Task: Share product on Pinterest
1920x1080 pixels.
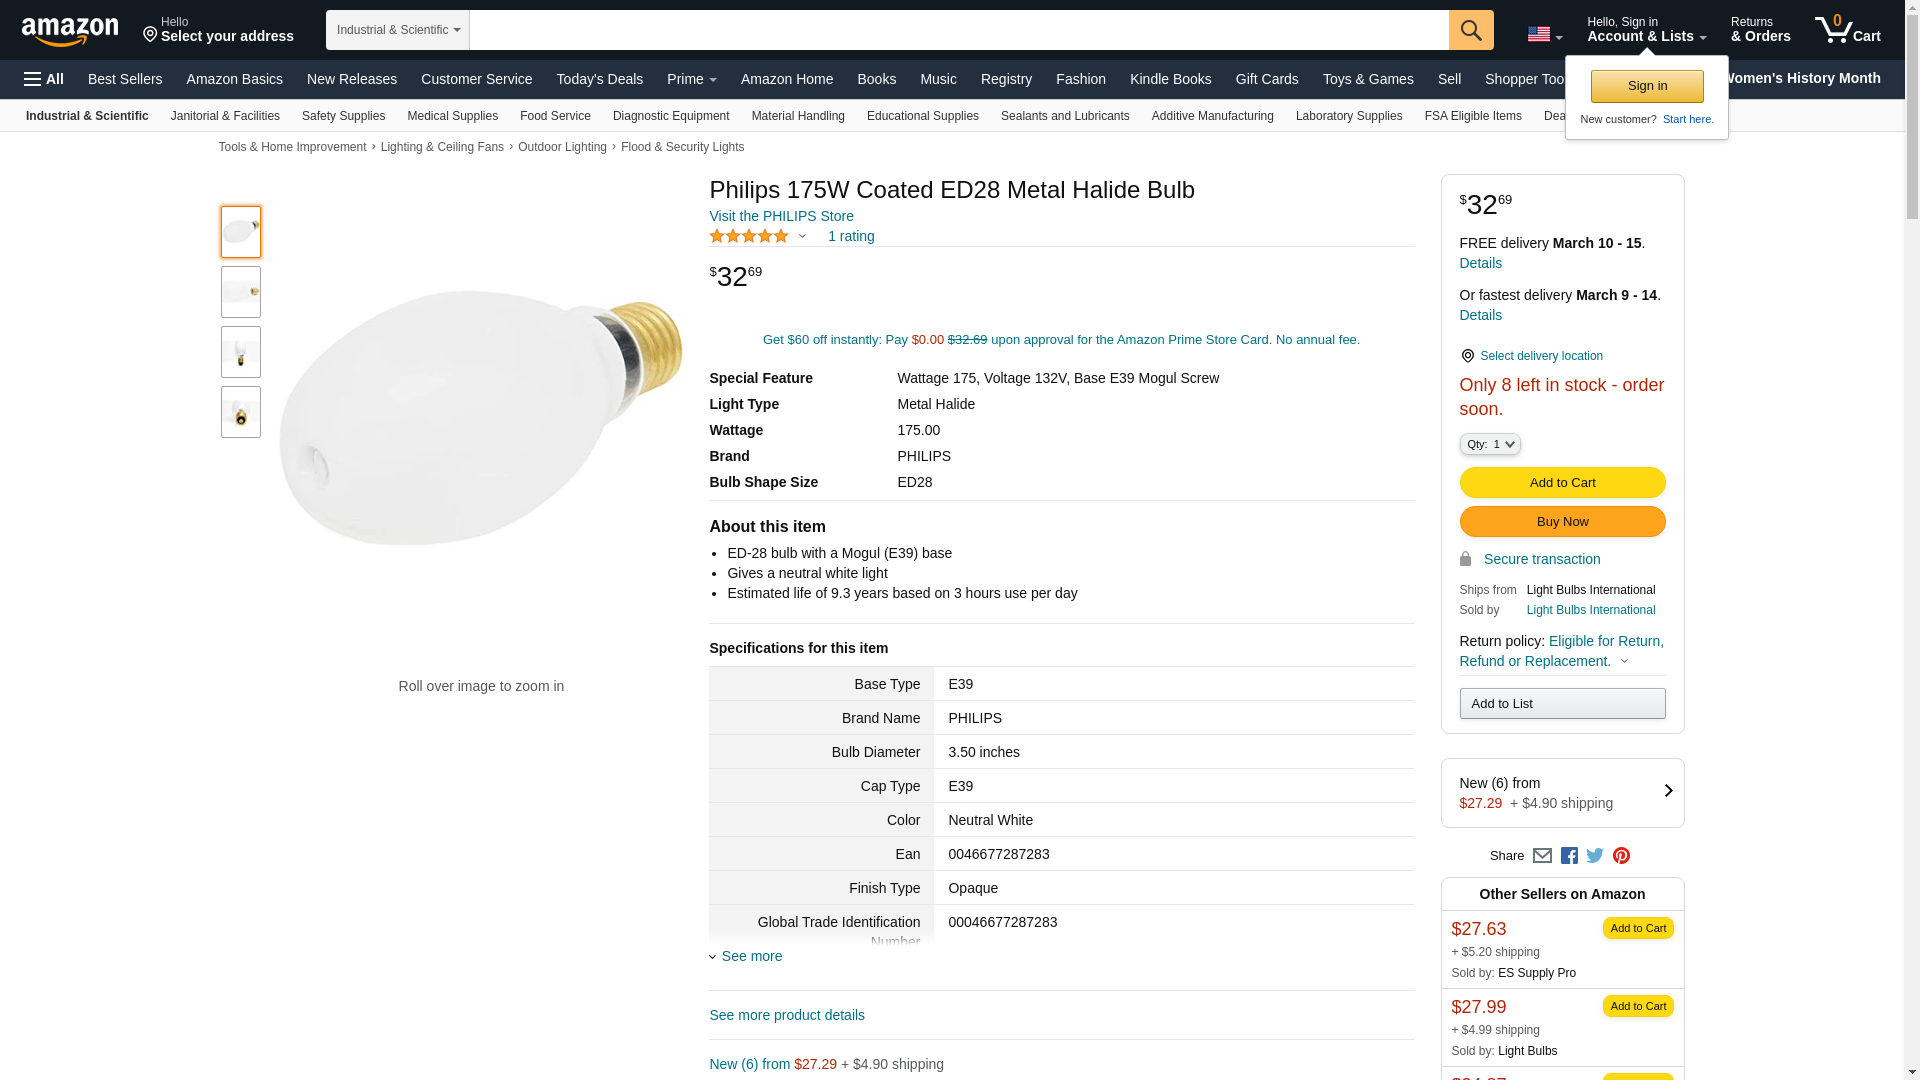Action: coord(1621,856)
